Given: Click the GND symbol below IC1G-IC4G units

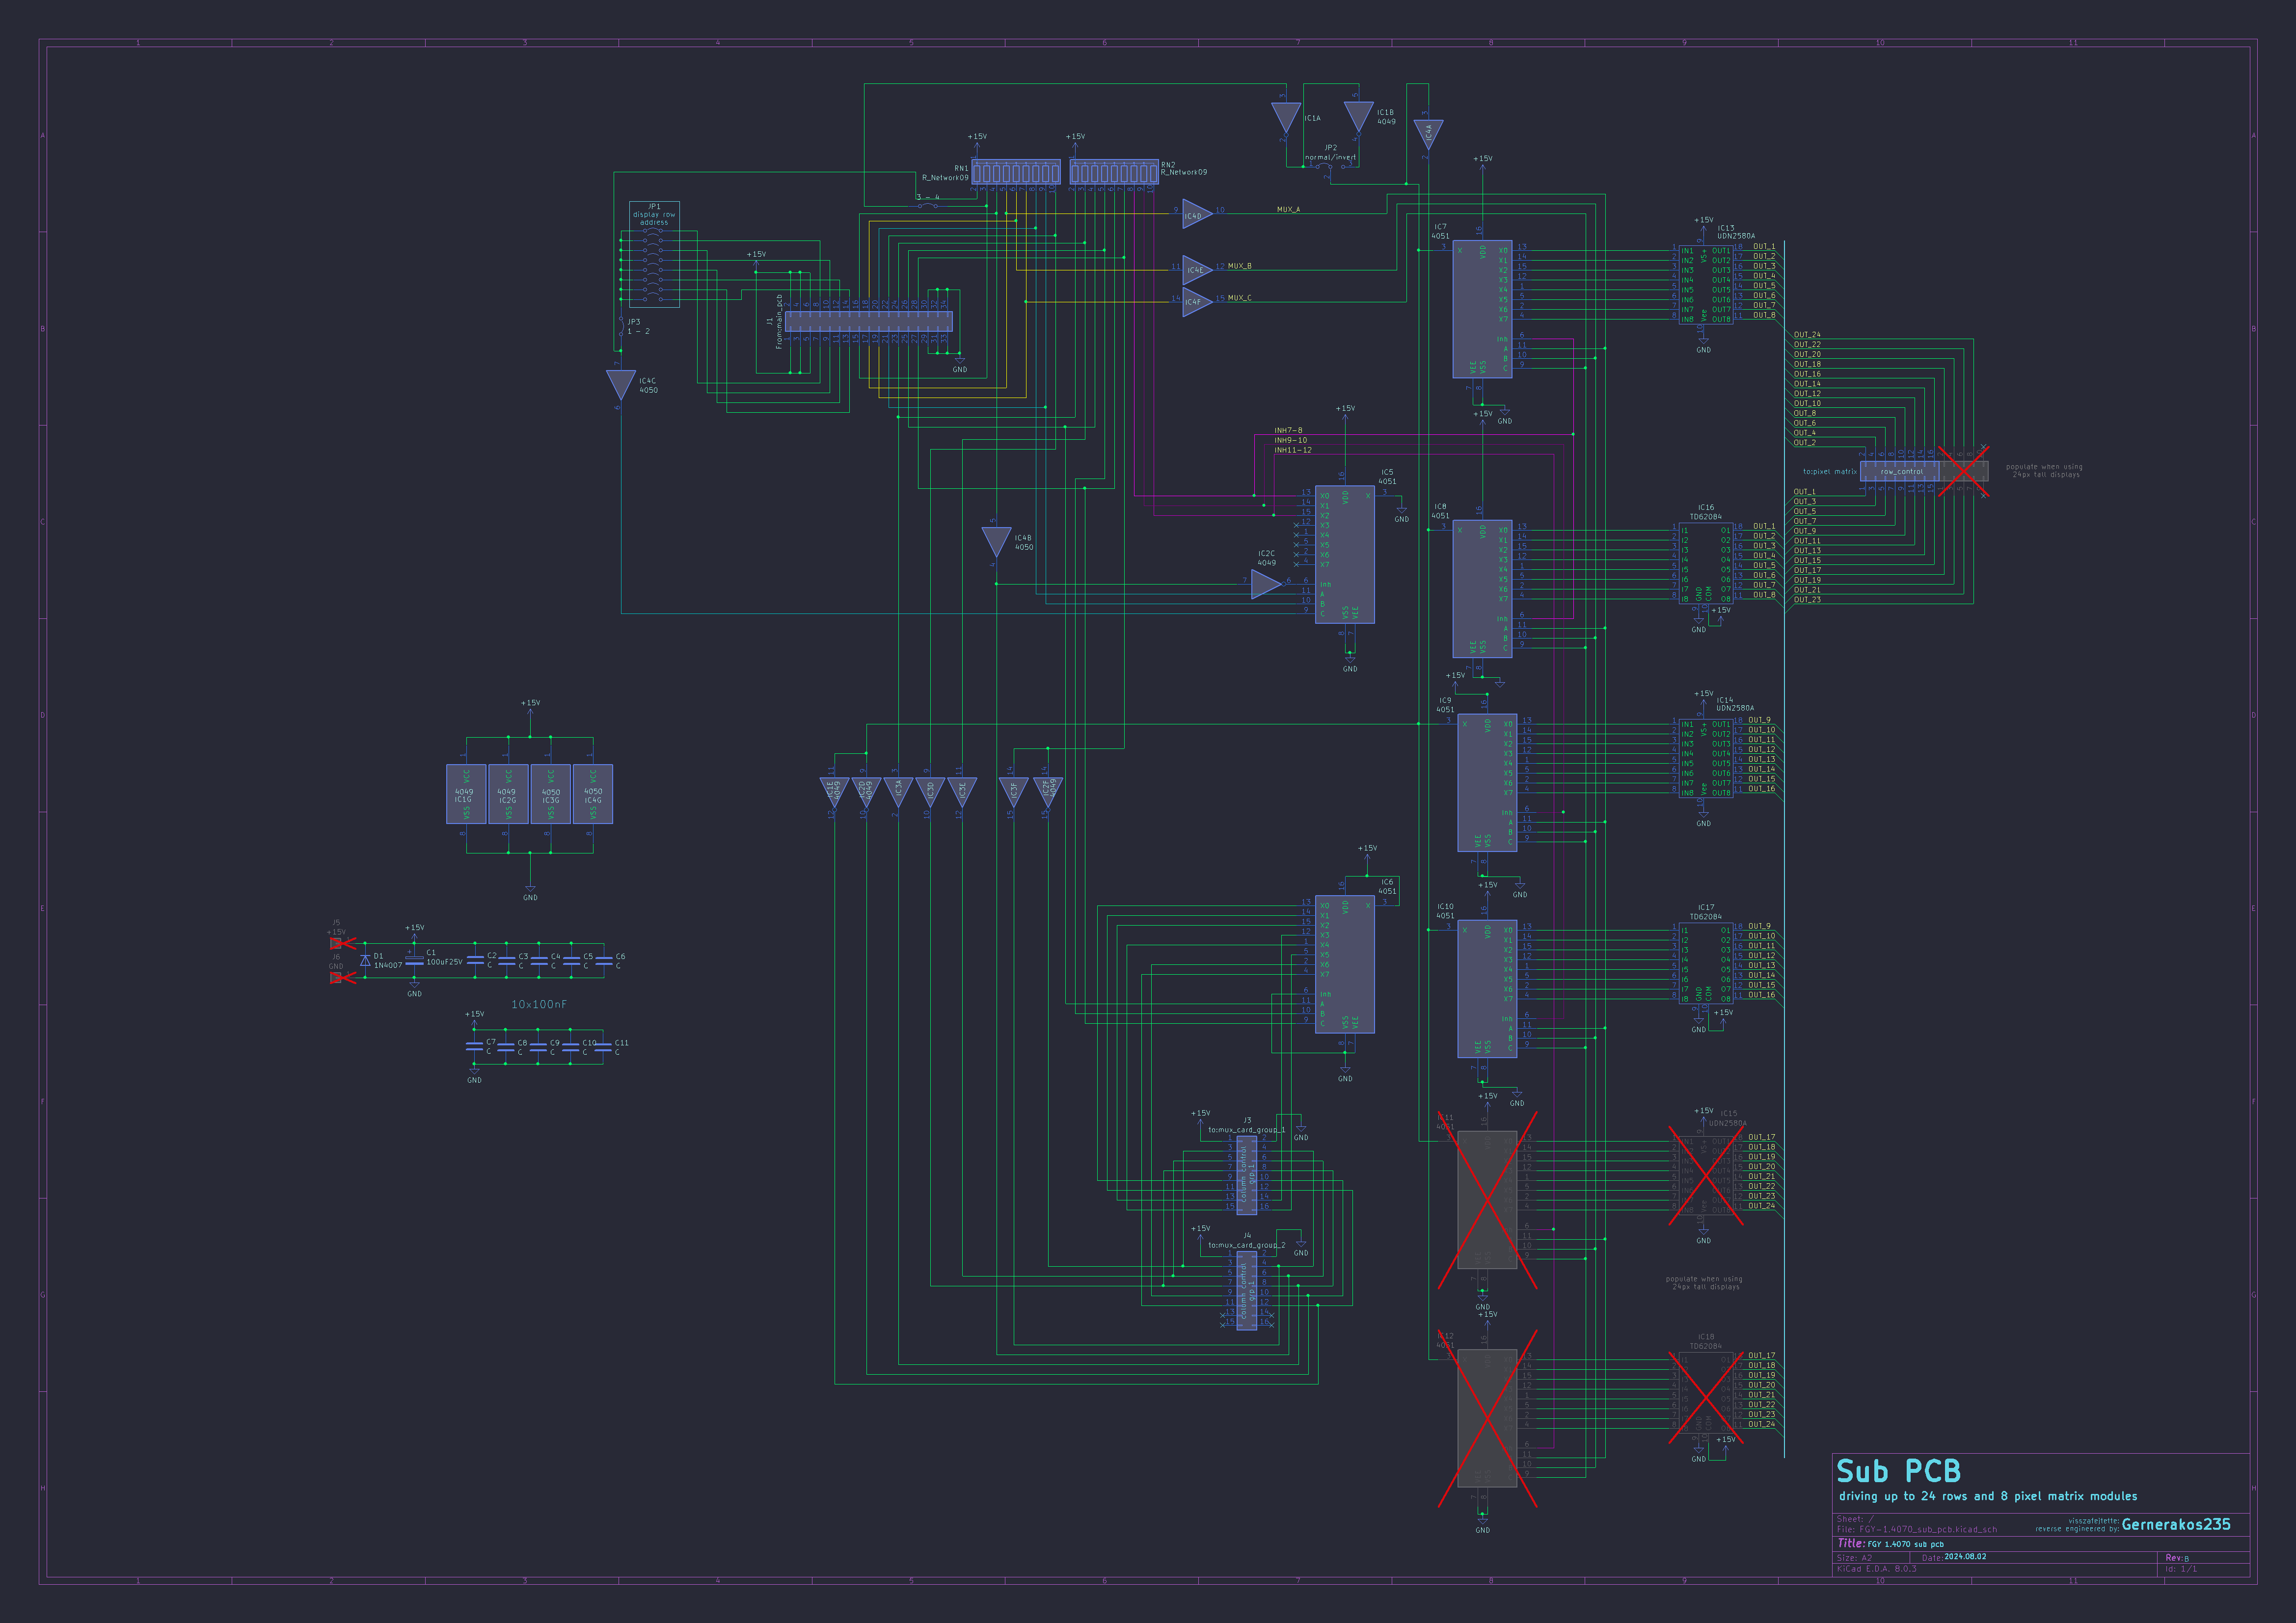Looking at the screenshot, I should (530, 890).
